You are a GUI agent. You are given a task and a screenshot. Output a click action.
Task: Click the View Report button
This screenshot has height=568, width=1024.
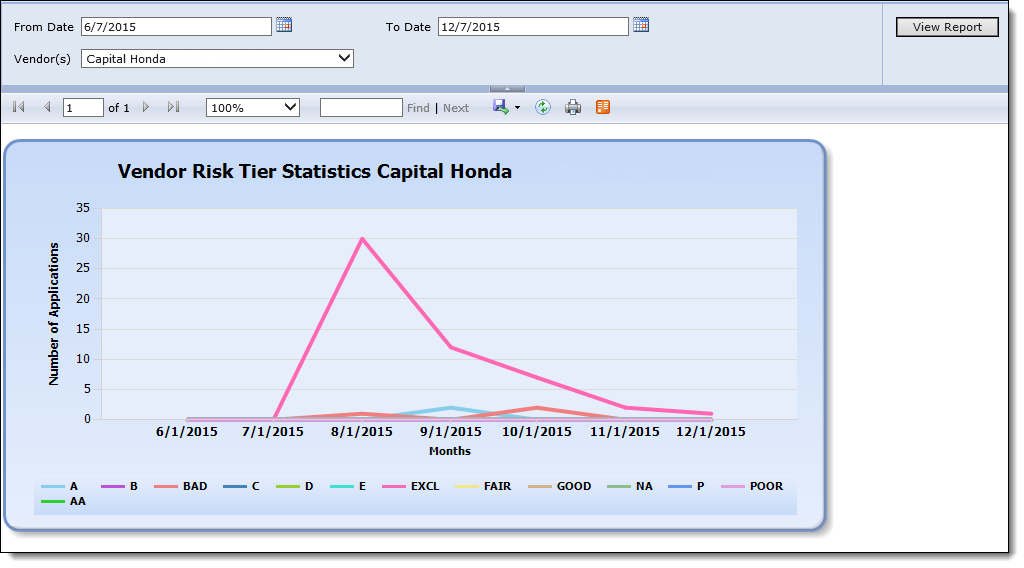[x=947, y=27]
